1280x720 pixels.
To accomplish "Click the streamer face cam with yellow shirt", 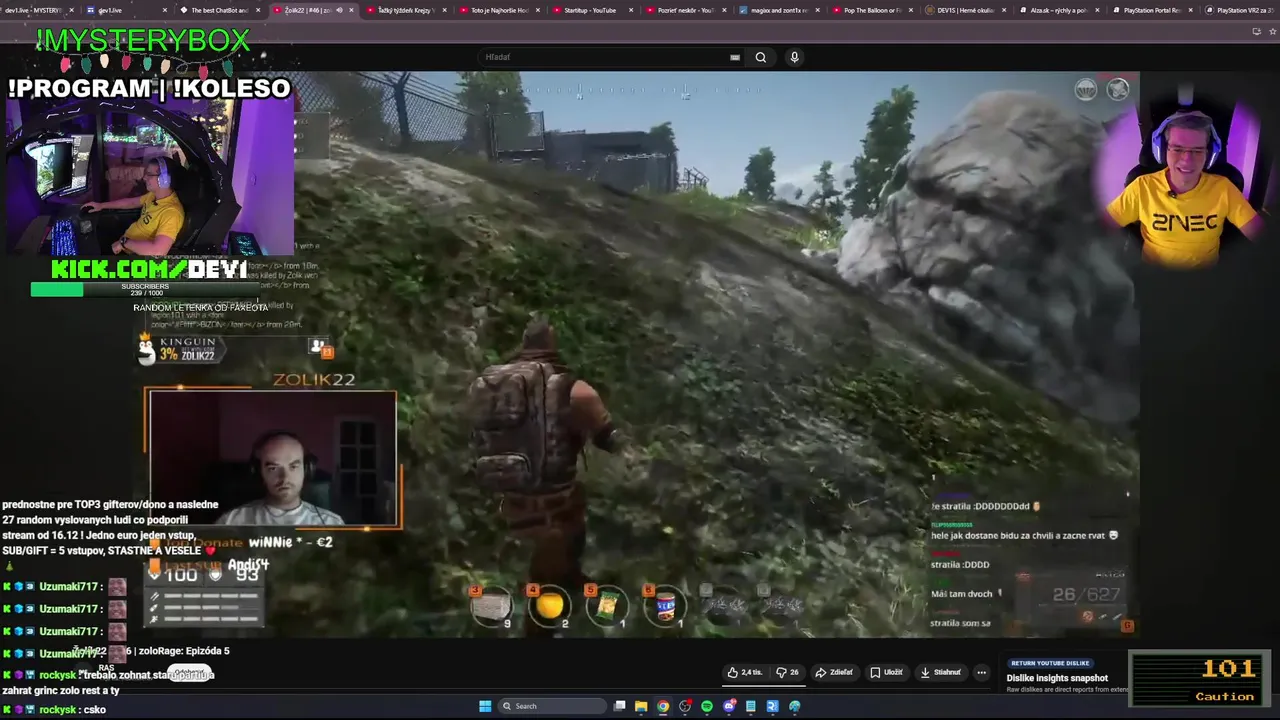I will [x=1186, y=185].
